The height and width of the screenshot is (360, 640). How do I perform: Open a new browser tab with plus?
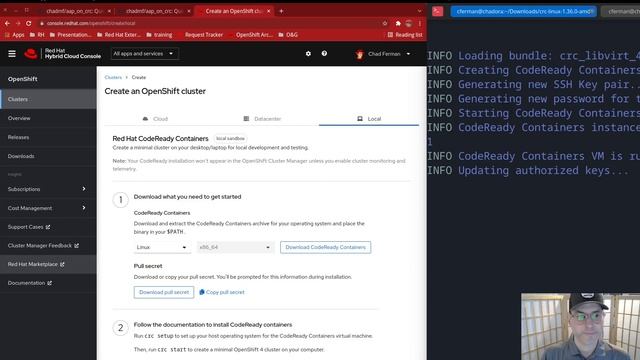281,11
